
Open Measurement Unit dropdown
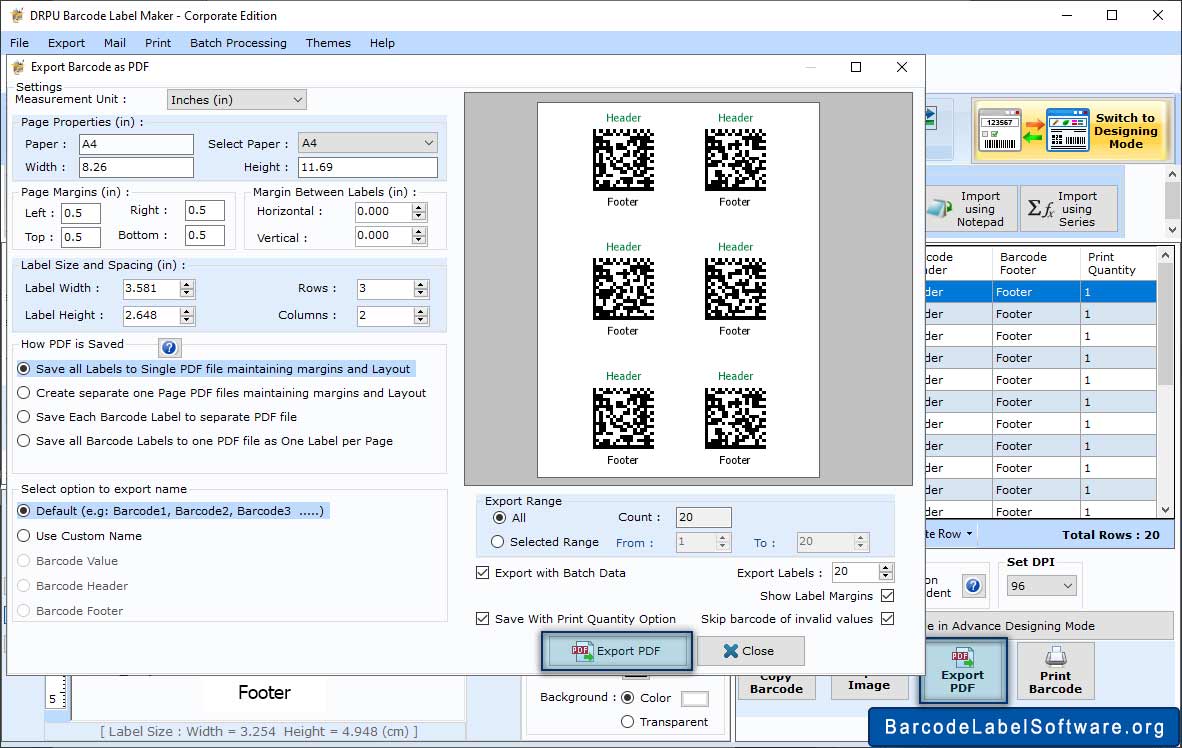point(237,100)
